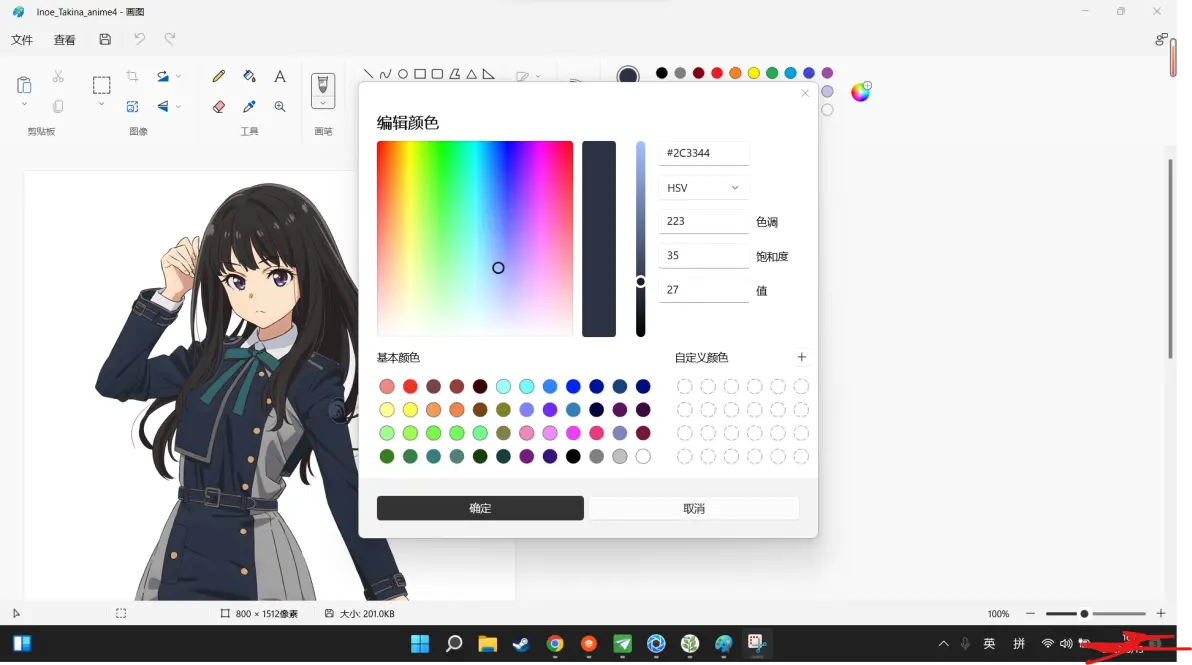Image resolution: width=1192 pixels, height=665 pixels.
Task: Click the Copy icon below scissors
Action: pos(58,106)
